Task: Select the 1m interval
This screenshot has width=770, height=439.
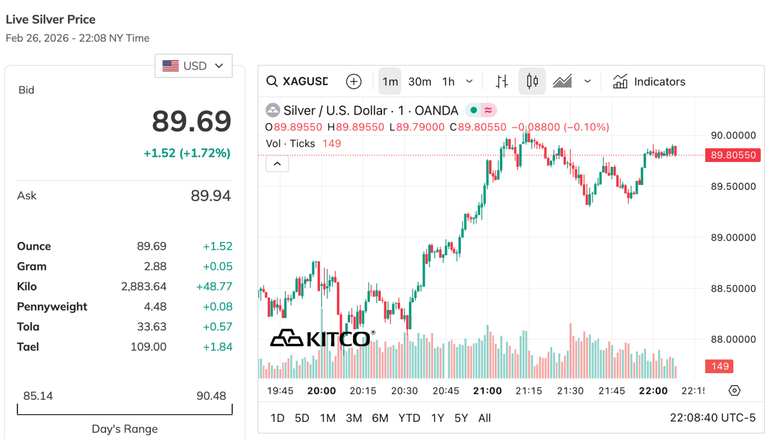Action: [x=390, y=82]
